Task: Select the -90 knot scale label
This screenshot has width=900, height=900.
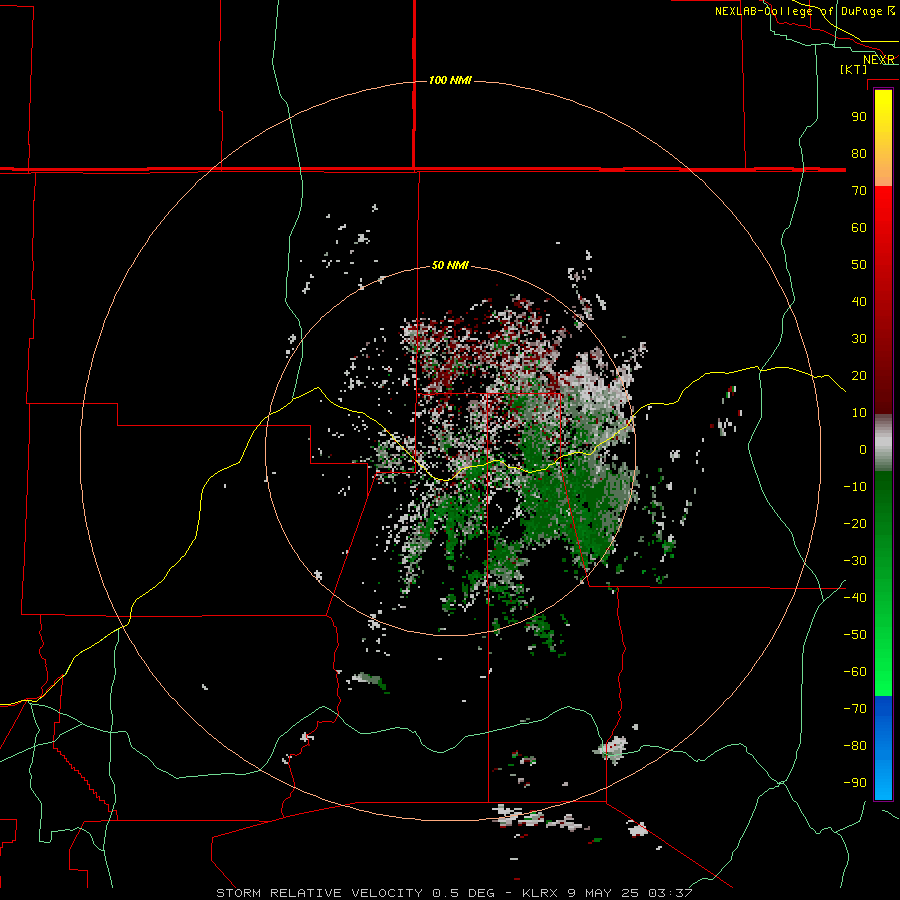Action: point(855,783)
